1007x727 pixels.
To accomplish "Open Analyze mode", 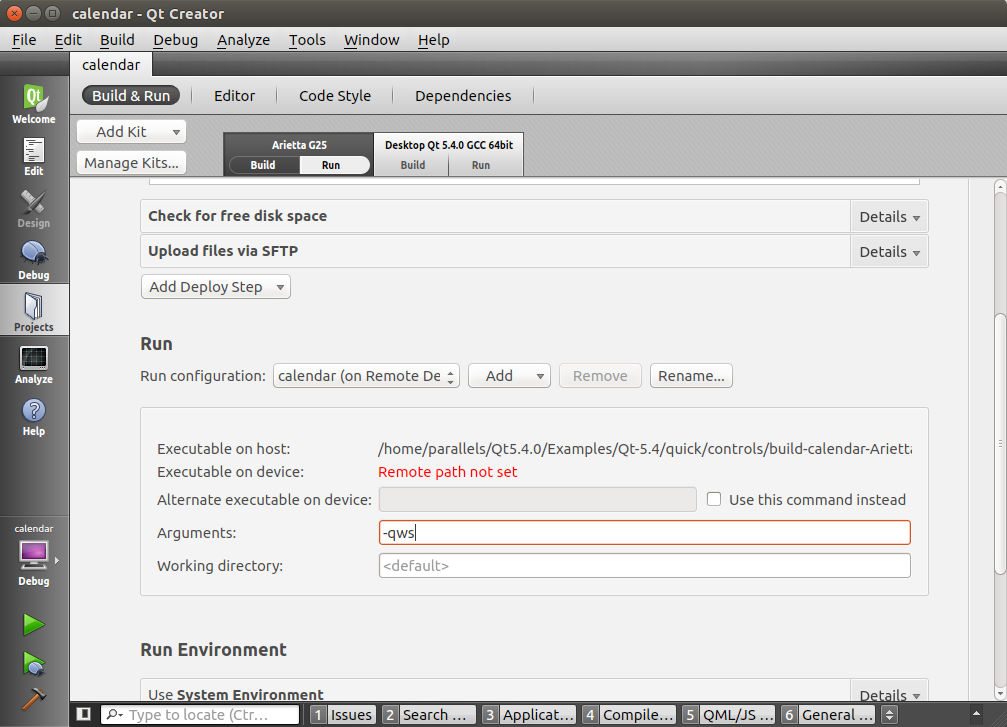I will pyautogui.click(x=34, y=365).
